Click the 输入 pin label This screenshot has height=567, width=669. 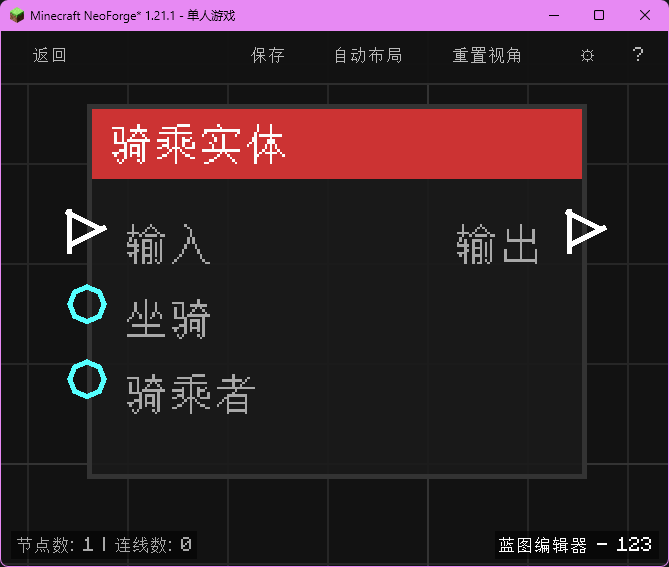click(x=169, y=244)
